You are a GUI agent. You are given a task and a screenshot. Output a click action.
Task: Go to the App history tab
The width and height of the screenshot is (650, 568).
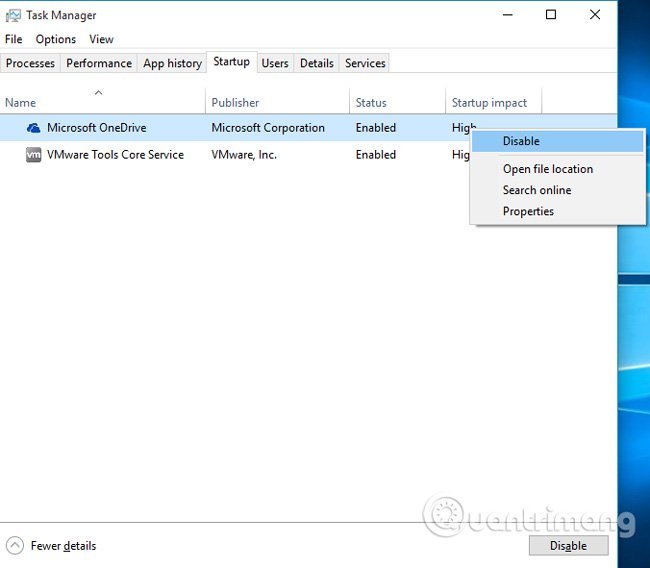172,63
